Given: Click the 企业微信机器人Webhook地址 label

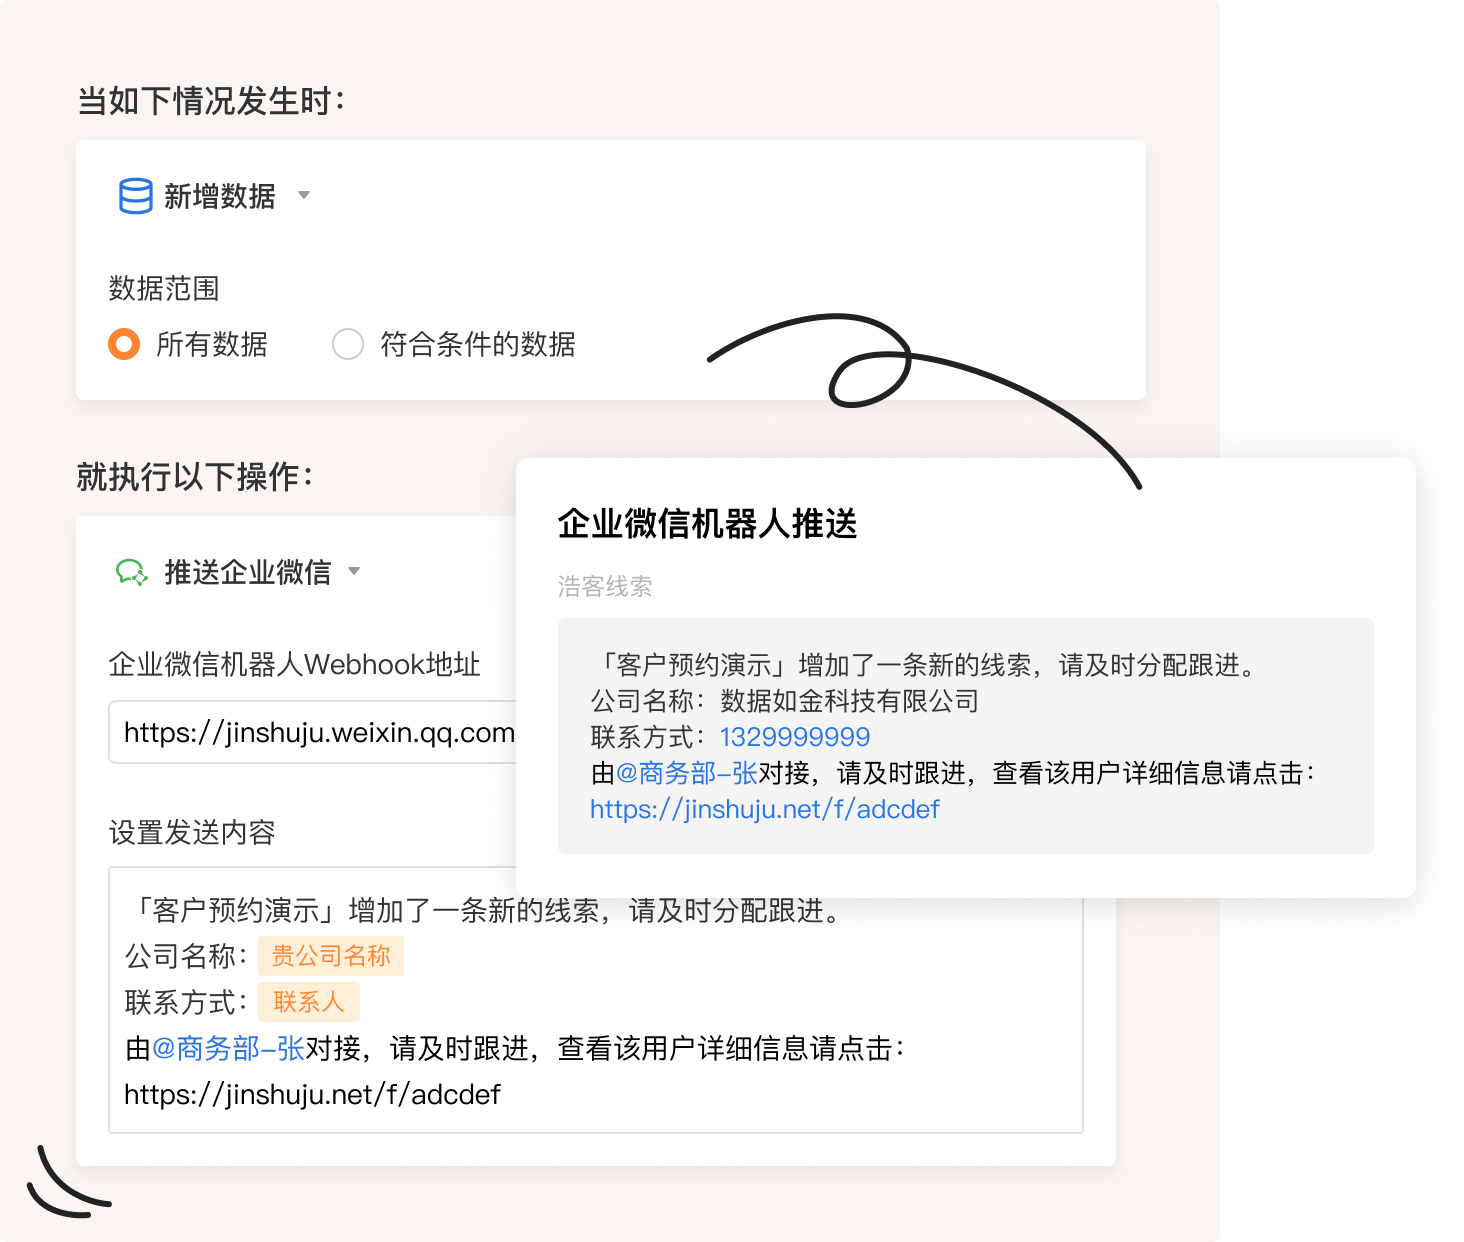Looking at the screenshot, I should tap(294, 664).
